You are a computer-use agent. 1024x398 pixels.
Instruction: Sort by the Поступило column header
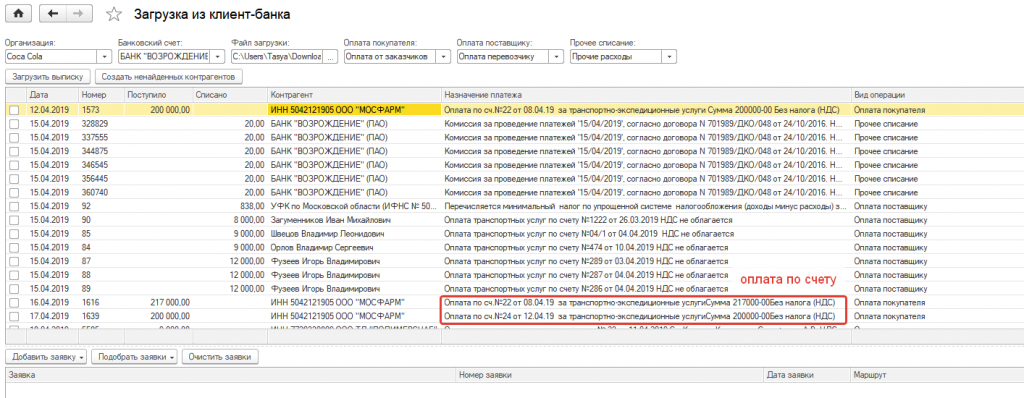159,95
